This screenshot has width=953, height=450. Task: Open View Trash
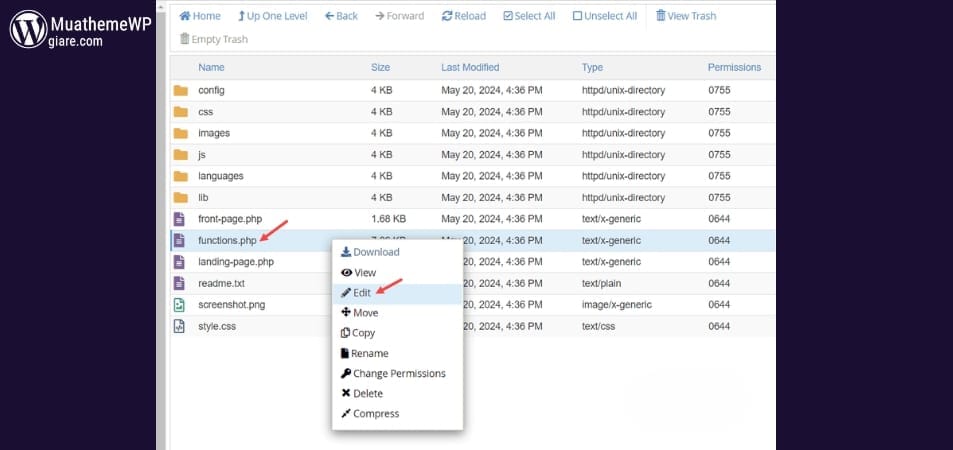[x=686, y=16]
